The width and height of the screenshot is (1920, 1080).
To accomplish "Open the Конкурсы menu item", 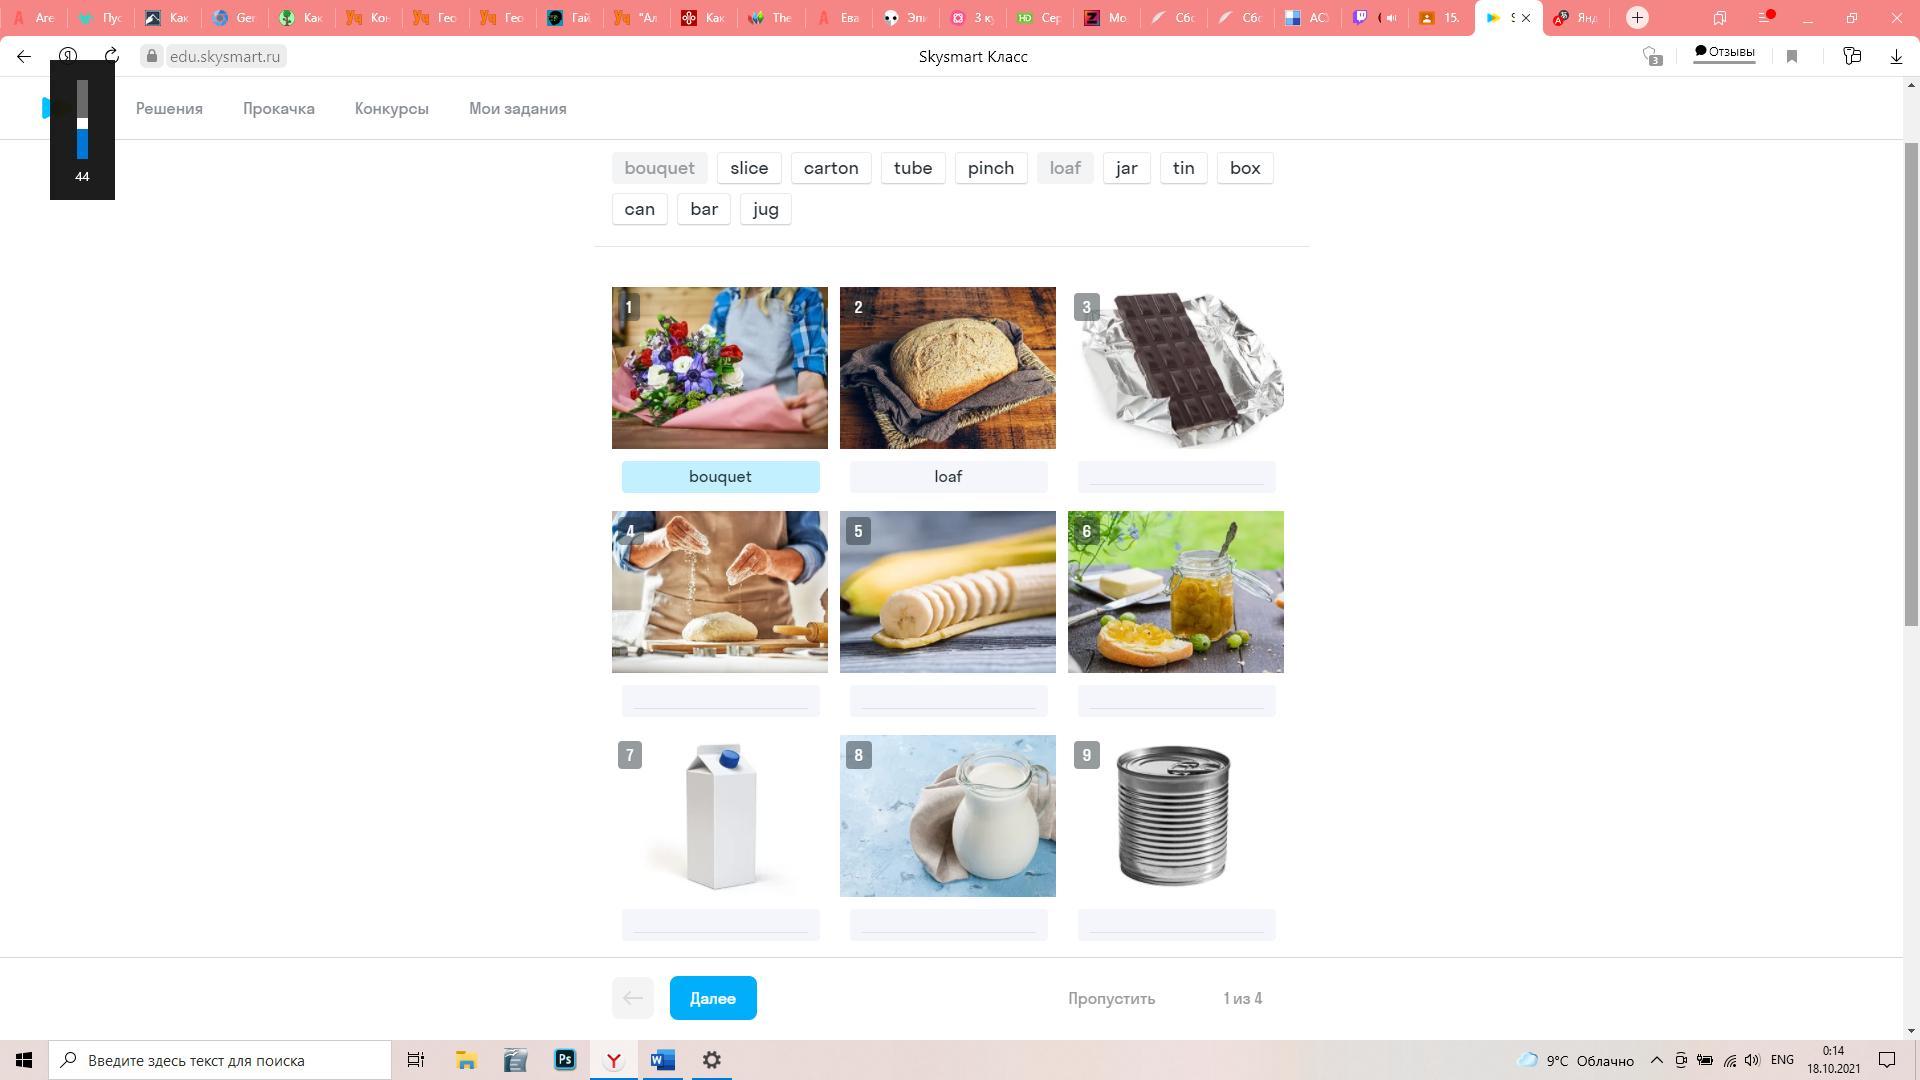I will (x=392, y=108).
